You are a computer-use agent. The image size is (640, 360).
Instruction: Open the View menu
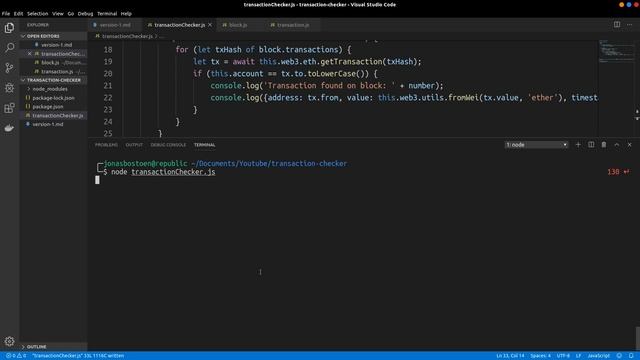click(x=58, y=13)
